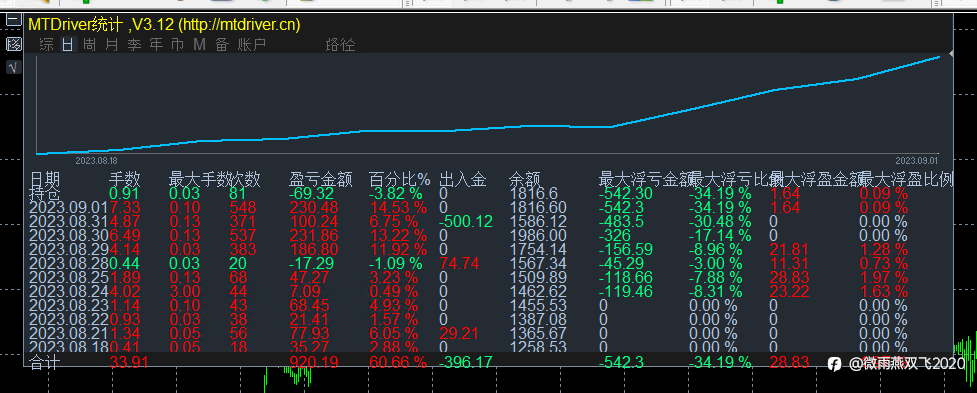977x393 pixels.
Task: Switch to the 月 monthly tab
Action: coord(112,45)
